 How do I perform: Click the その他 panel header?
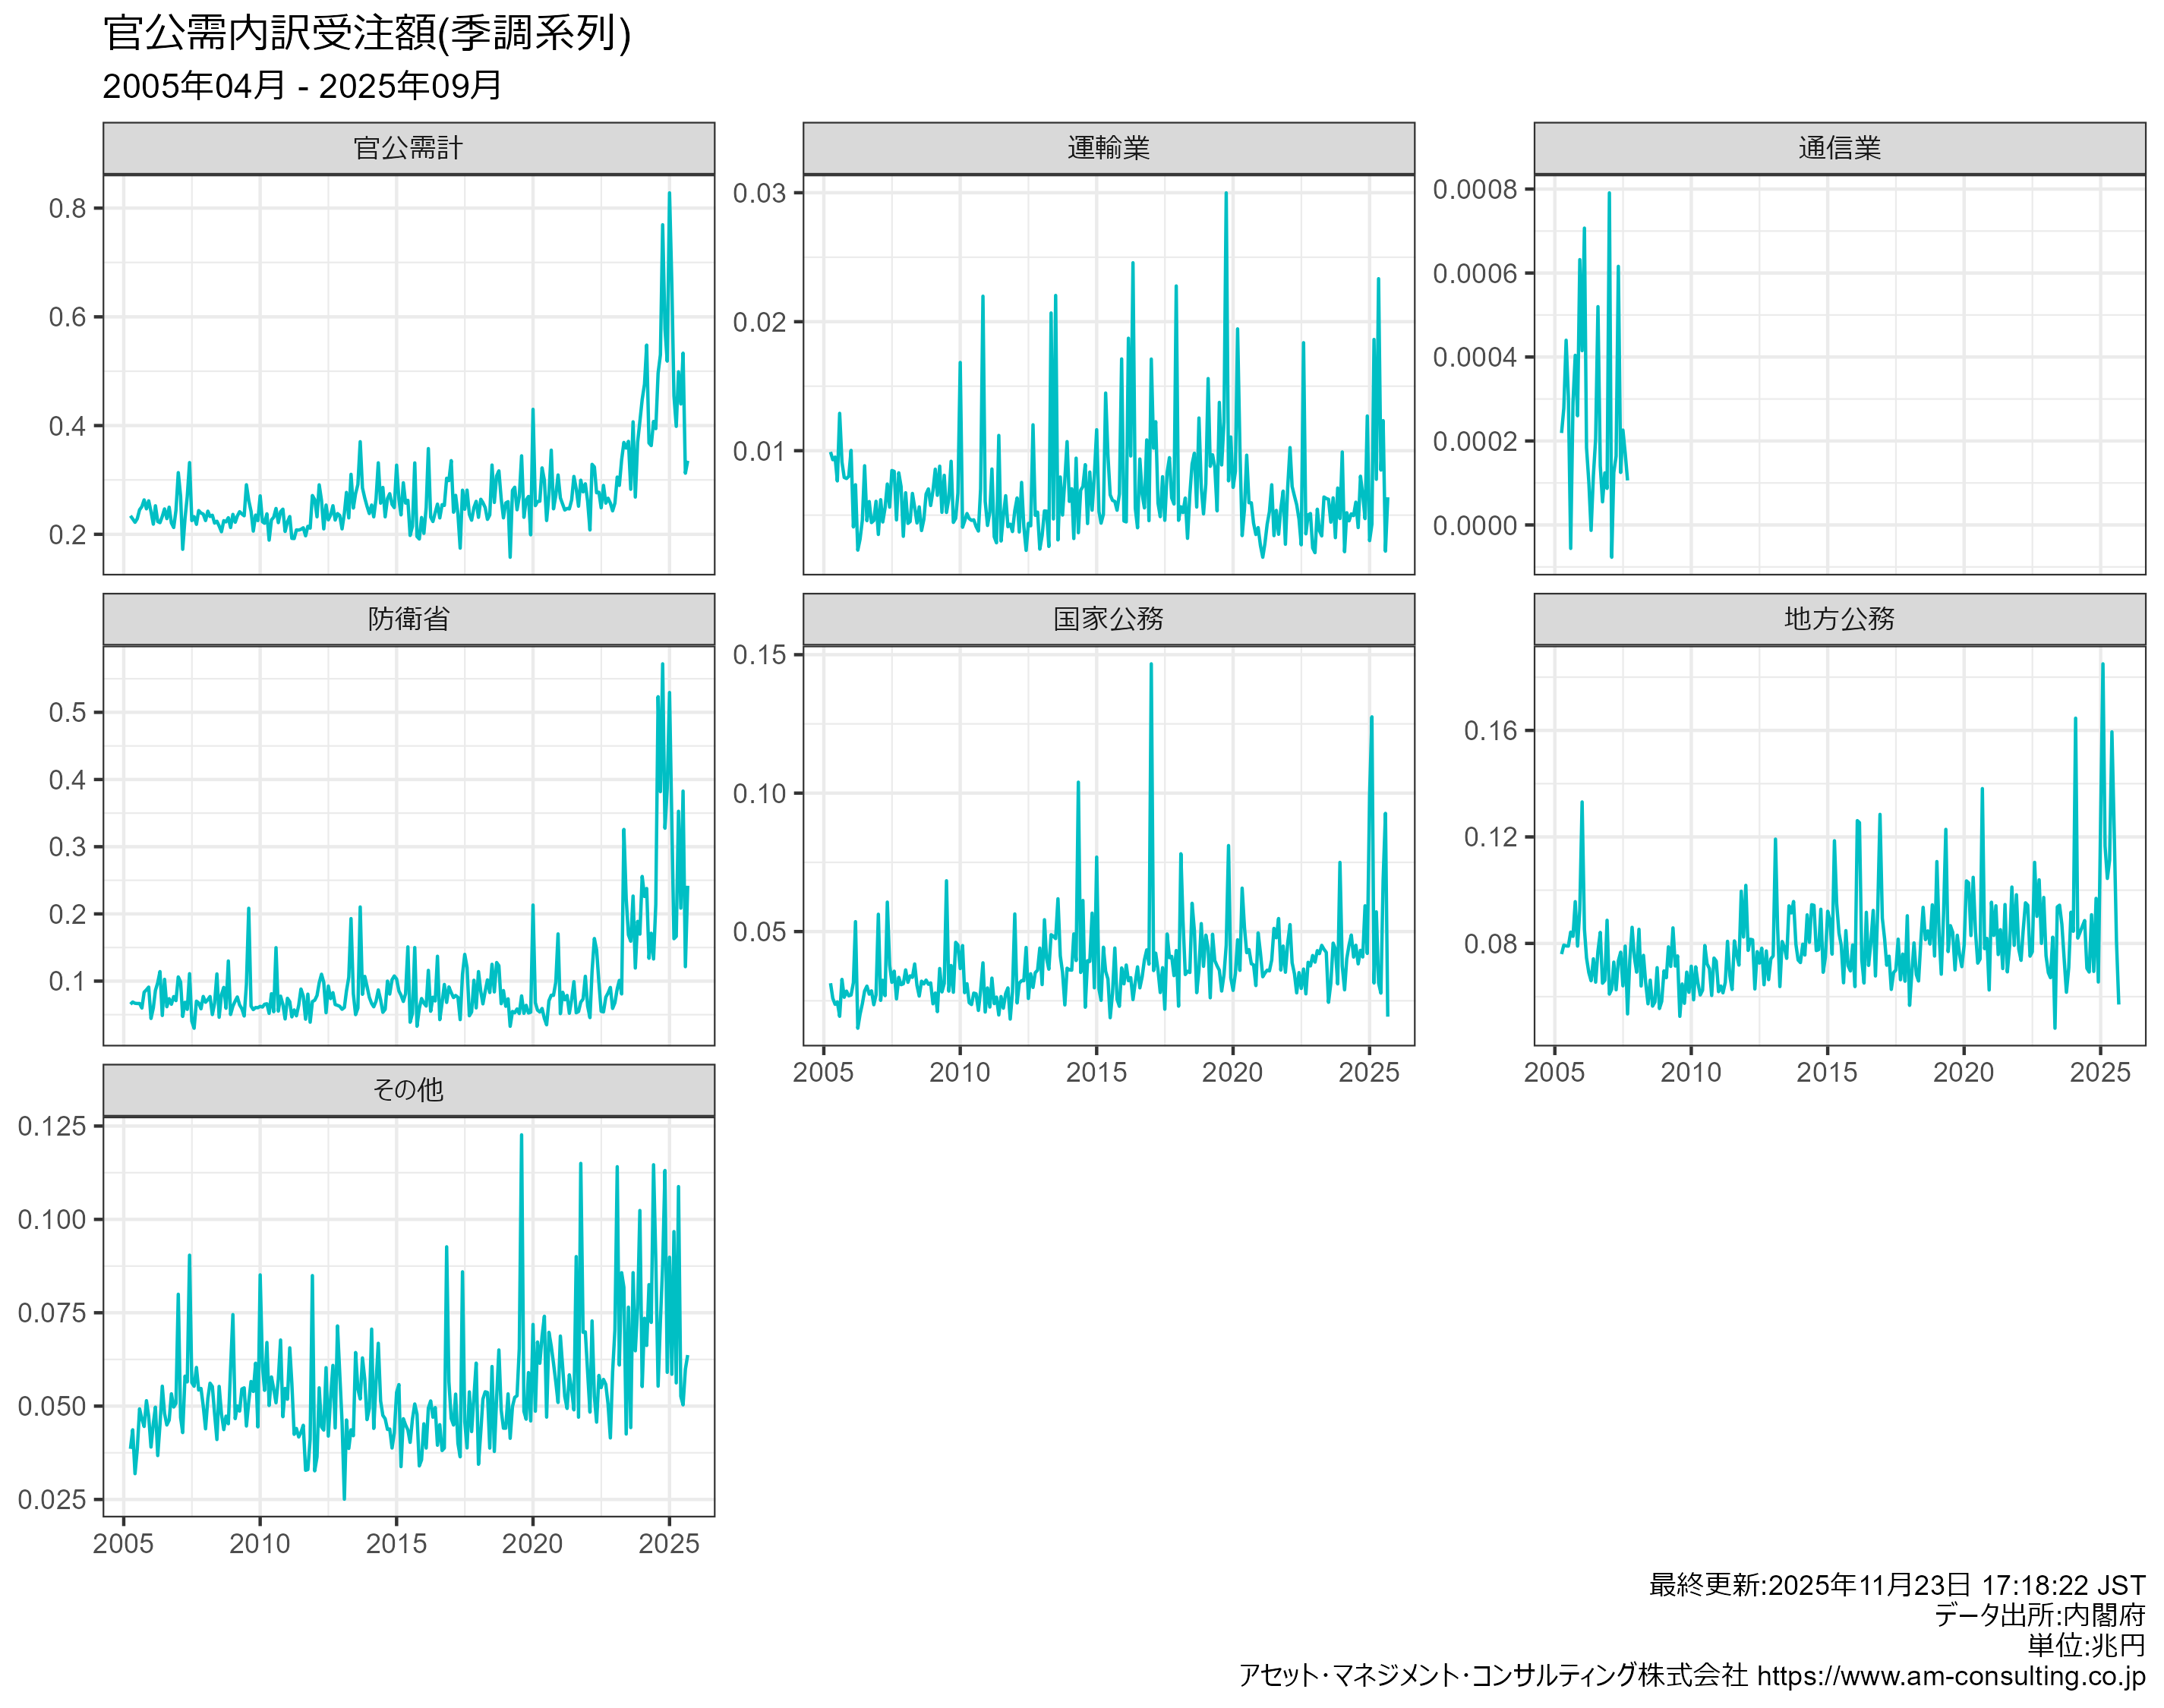tap(408, 1089)
